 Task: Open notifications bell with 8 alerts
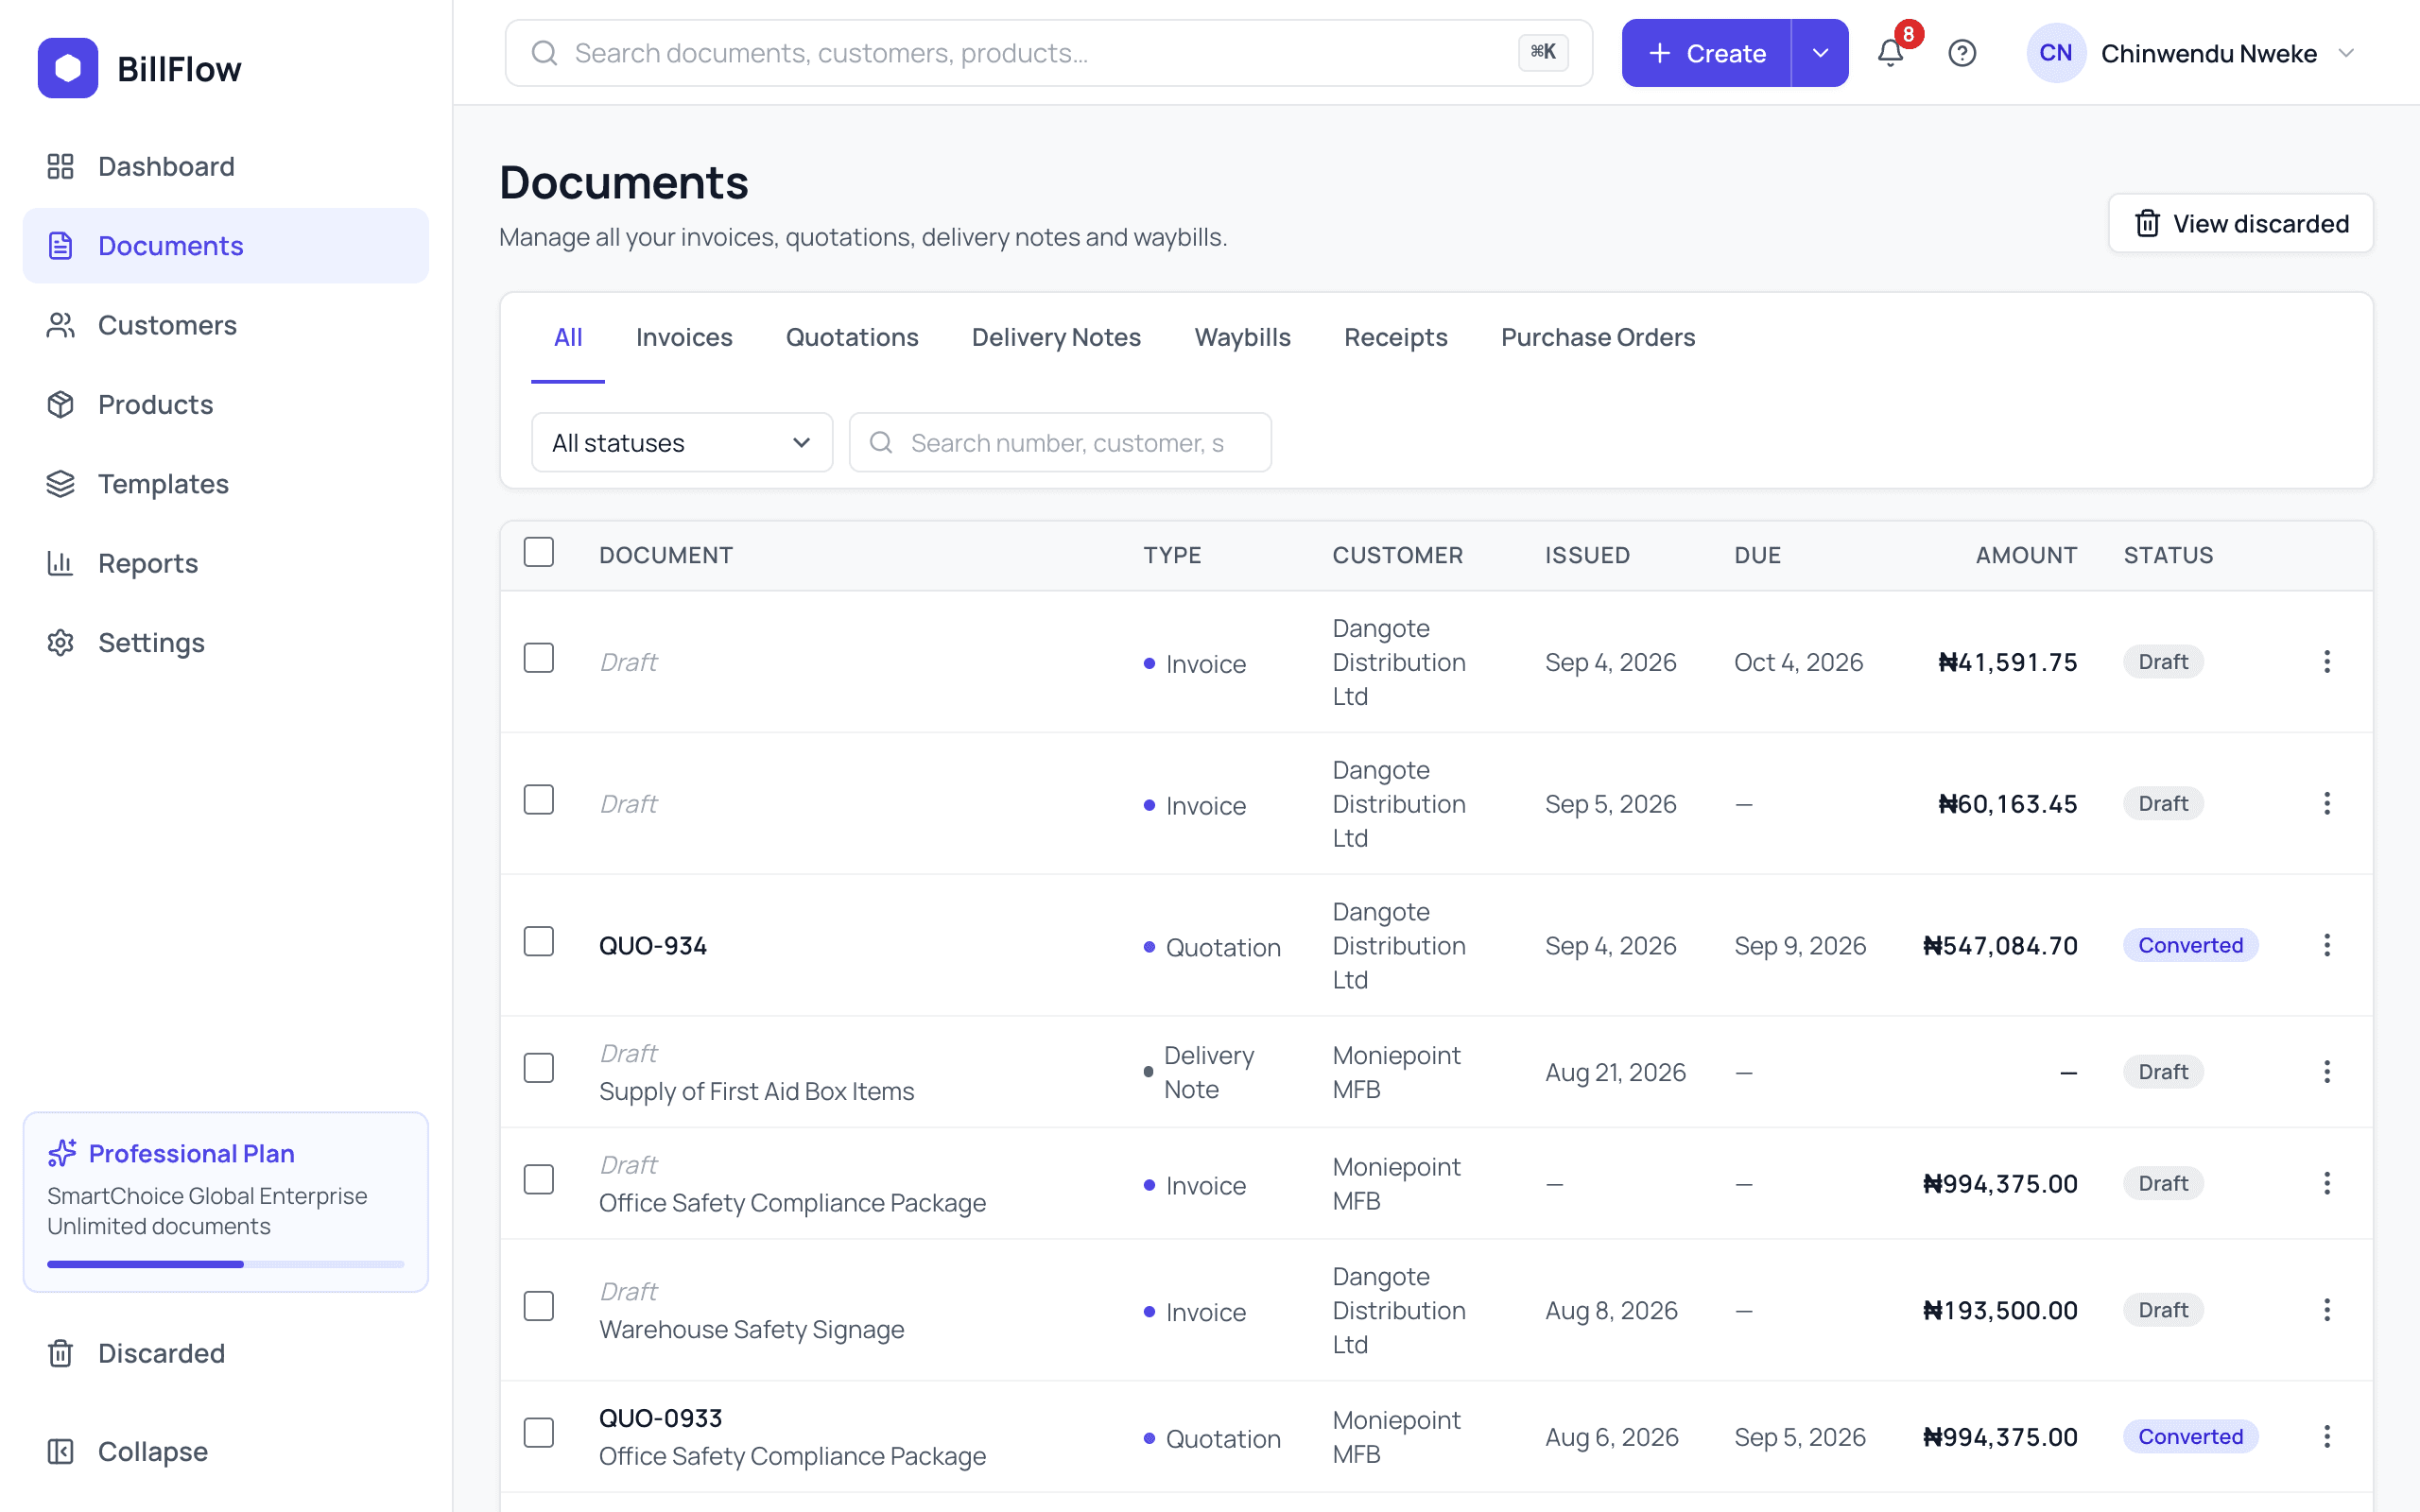click(1890, 53)
